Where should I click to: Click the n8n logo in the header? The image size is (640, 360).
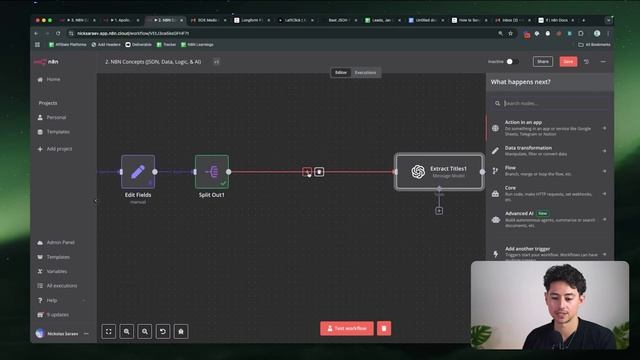[46, 62]
